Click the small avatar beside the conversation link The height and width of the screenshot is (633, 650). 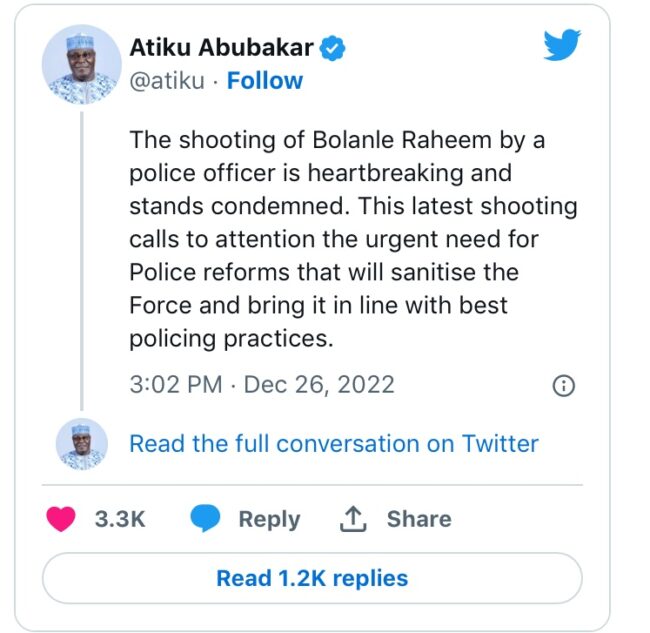tap(81, 443)
